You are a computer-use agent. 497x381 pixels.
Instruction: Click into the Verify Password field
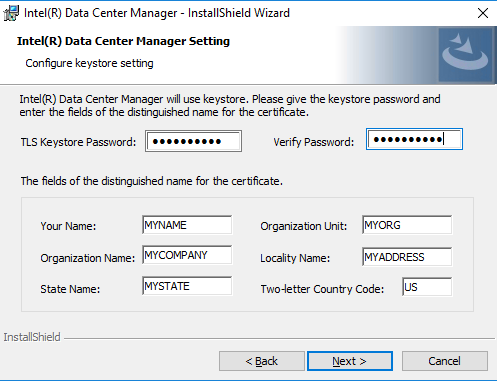(x=414, y=139)
